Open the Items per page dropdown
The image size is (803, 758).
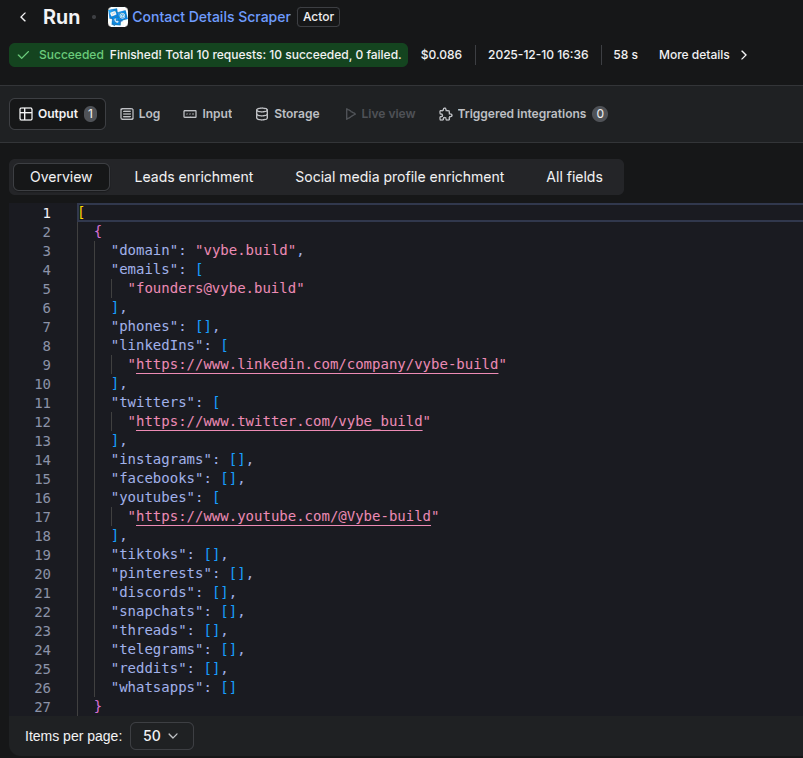click(x=162, y=736)
